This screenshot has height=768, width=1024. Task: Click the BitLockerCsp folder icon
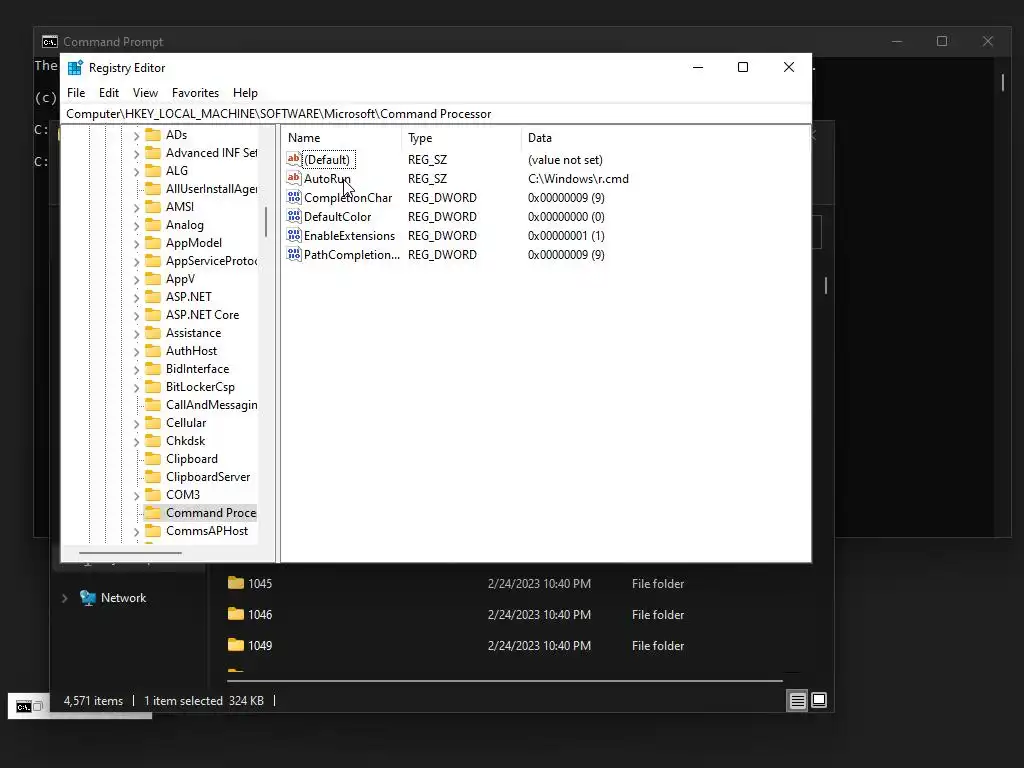(x=153, y=387)
